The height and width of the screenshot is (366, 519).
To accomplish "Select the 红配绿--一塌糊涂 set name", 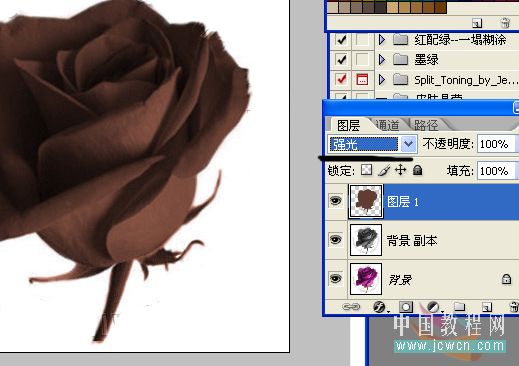I will click(x=460, y=40).
